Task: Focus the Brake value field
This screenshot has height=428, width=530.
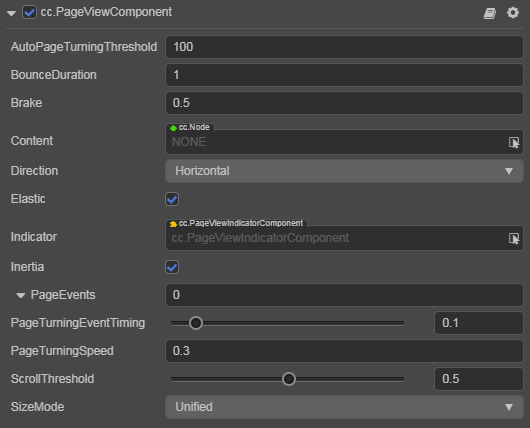Action: [x=344, y=103]
